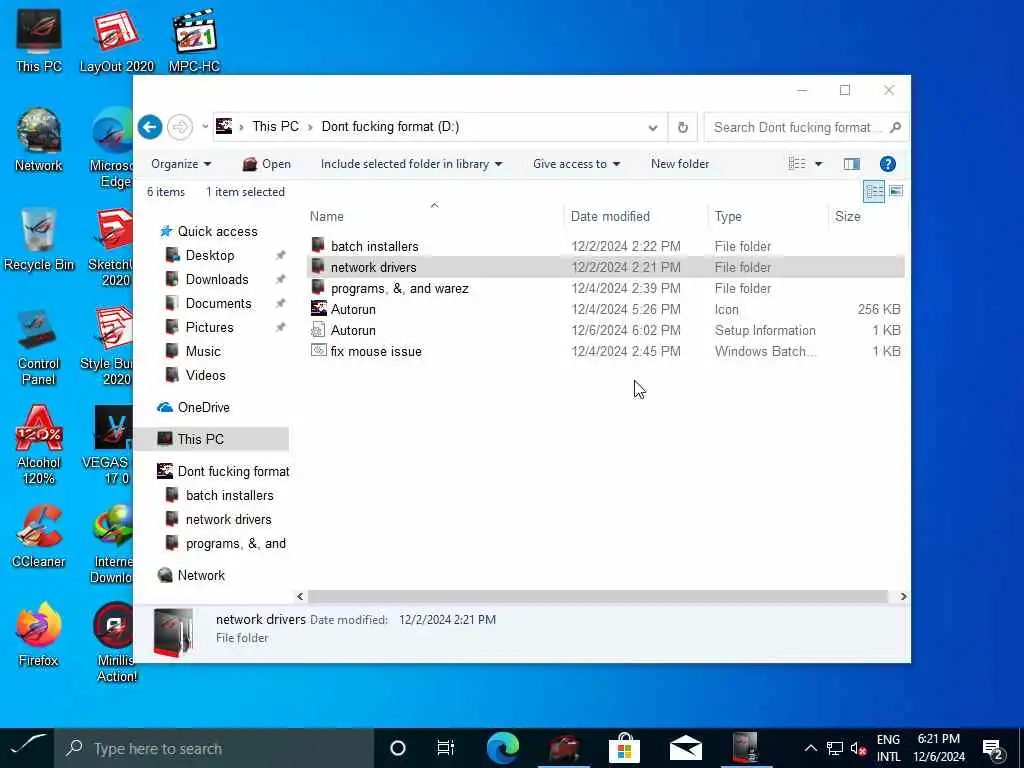This screenshot has width=1024, height=768.
Task: Click the horizontal scrollbar in file list
Action: pyautogui.click(x=598, y=596)
